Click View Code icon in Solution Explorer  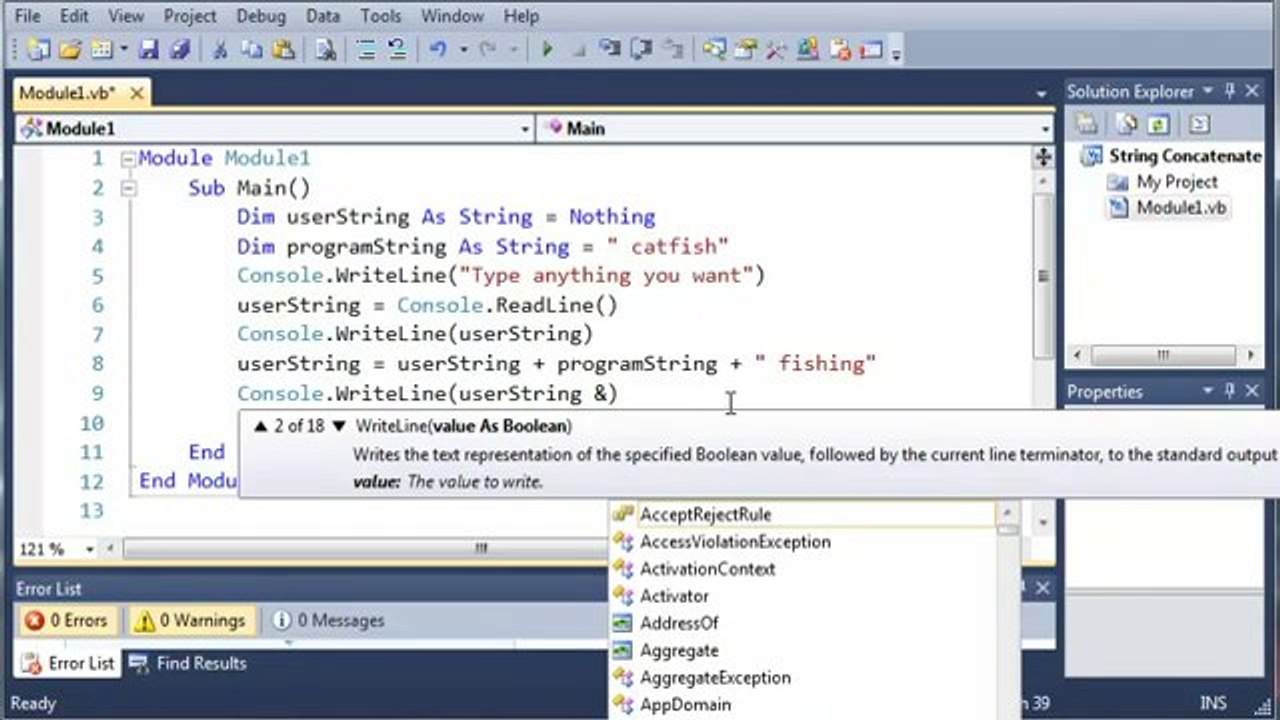pyautogui.click(x=1199, y=124)
